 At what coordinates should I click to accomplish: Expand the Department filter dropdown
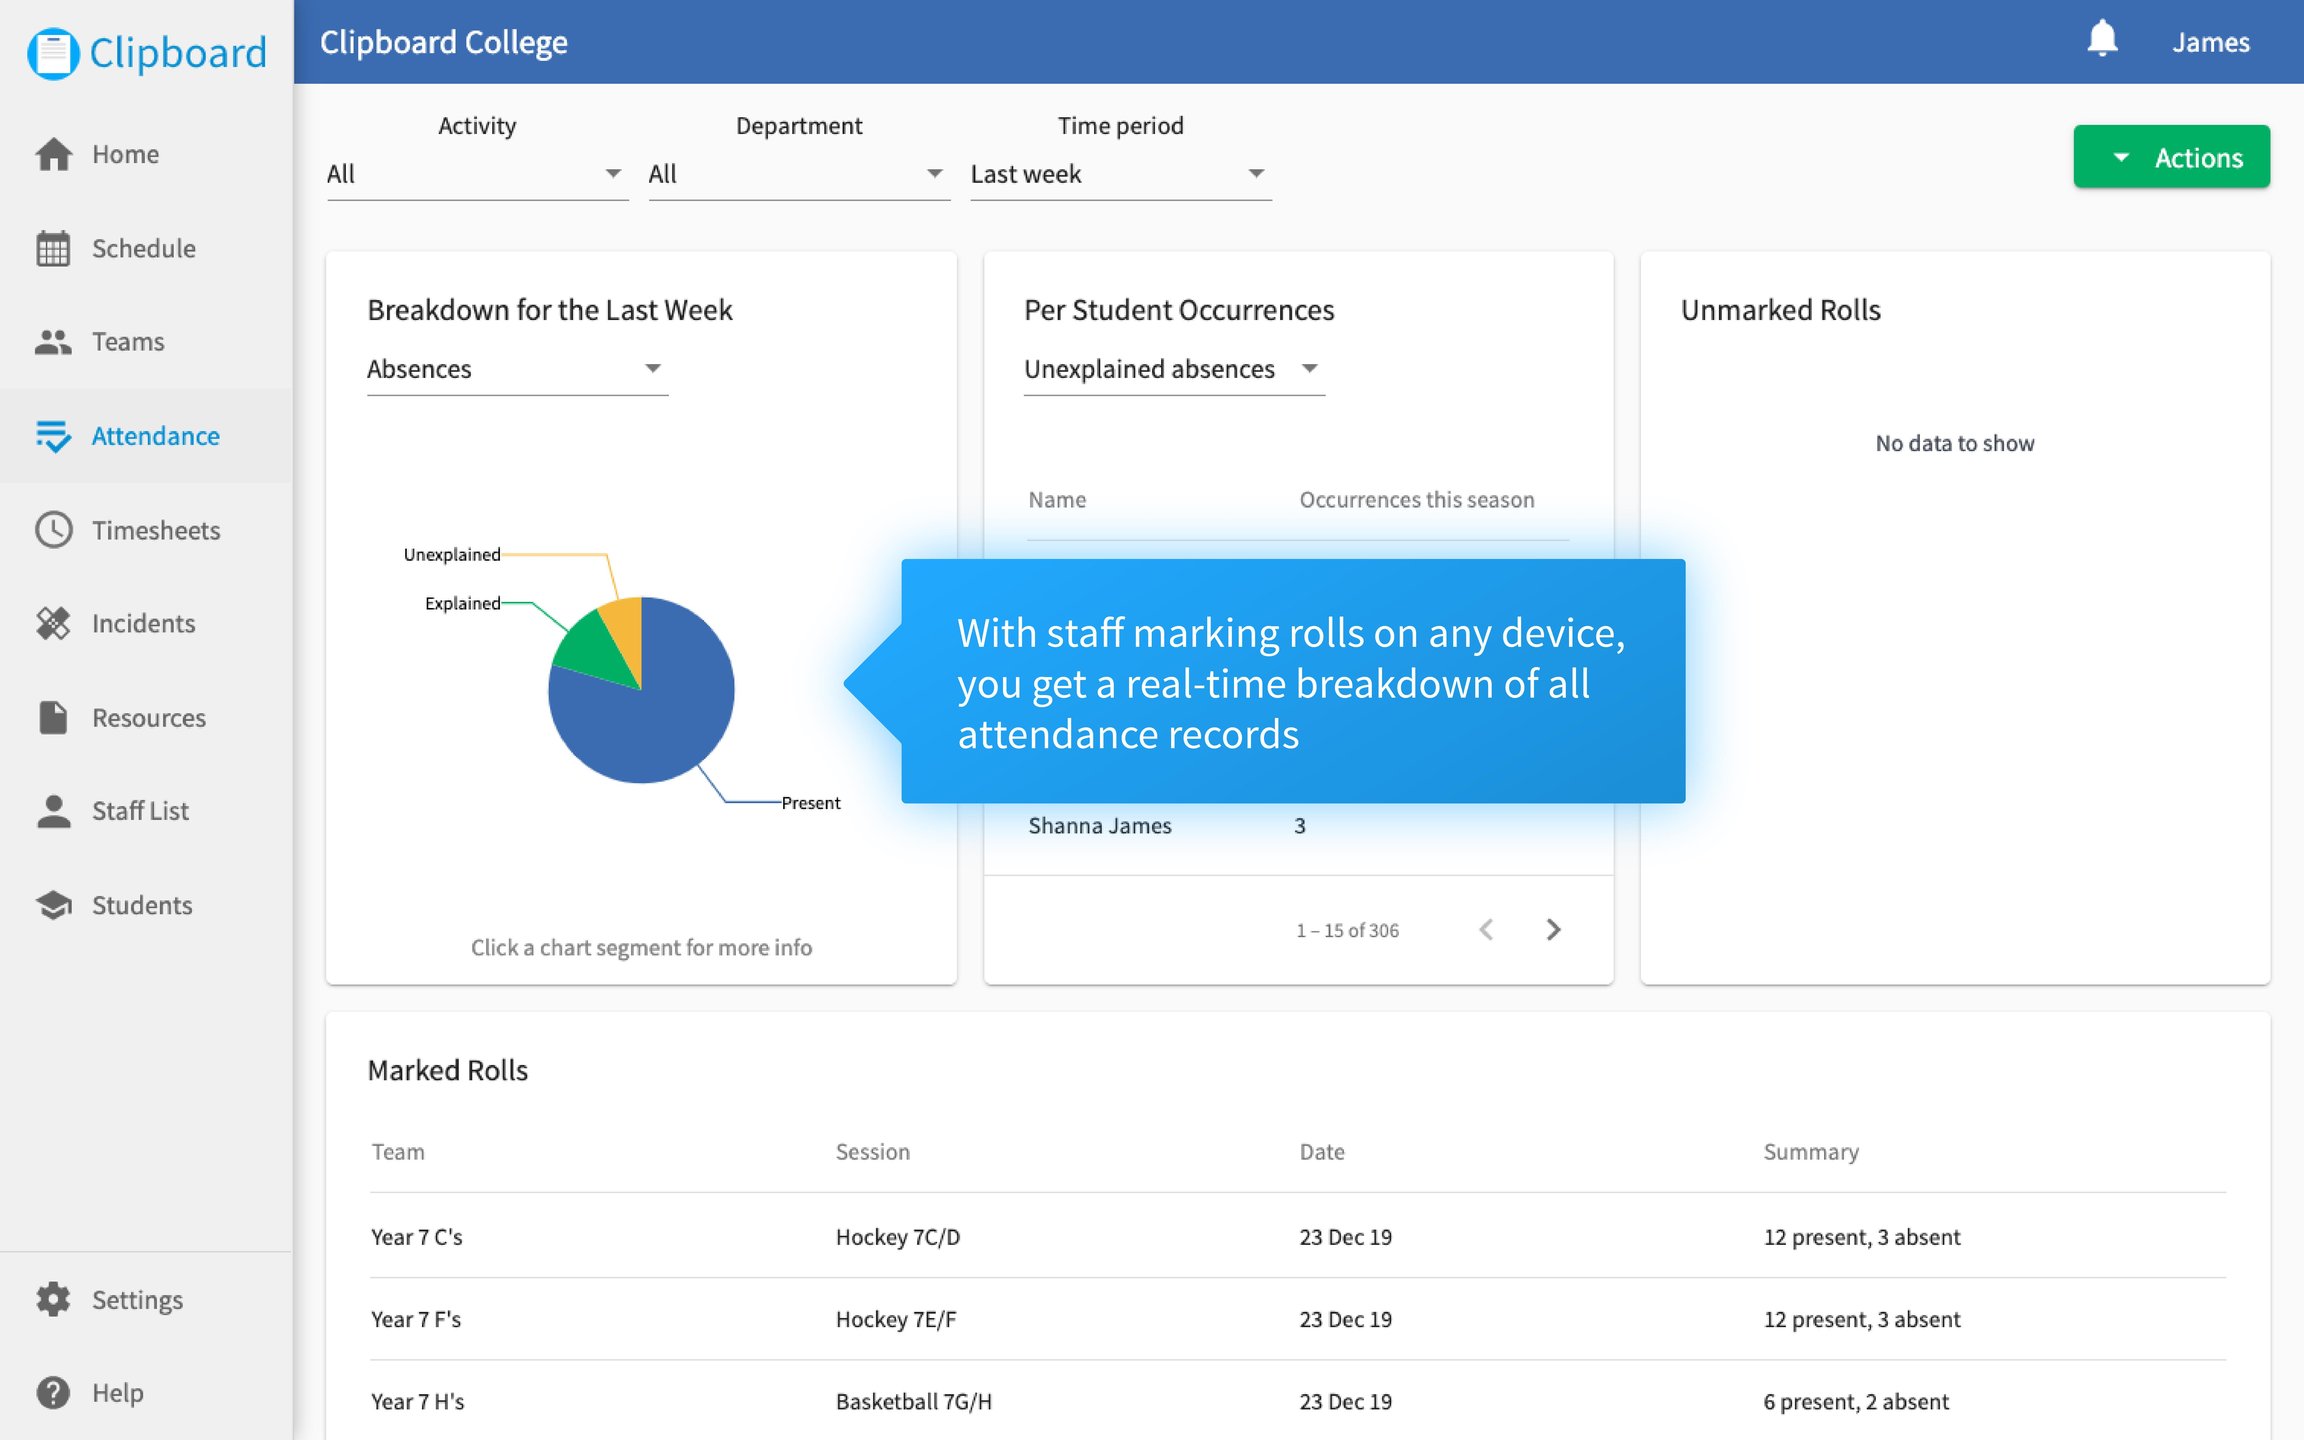pos(798,174)
